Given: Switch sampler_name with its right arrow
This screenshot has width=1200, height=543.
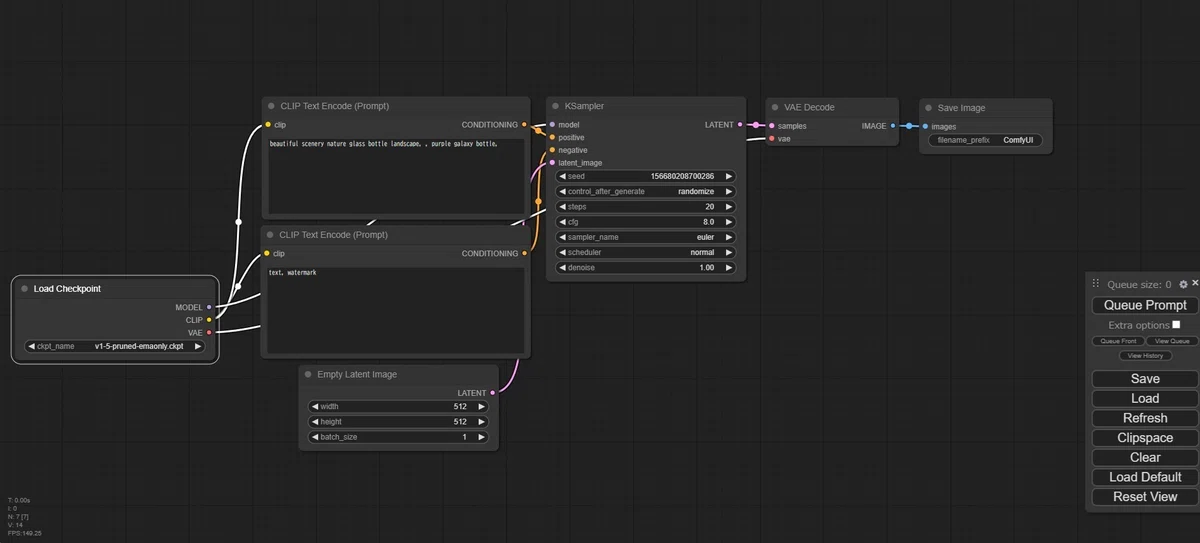Looking at the screenshot, I should pyautogui.click(x=729, y=237).
